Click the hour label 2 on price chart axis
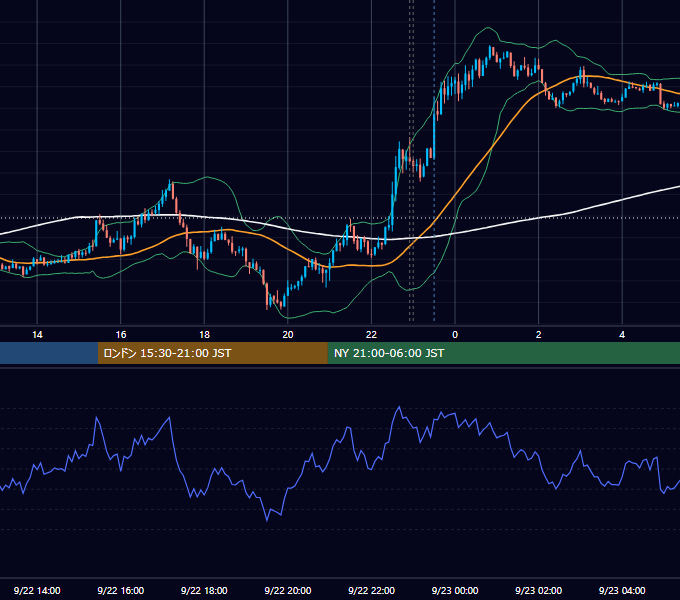Screen dimensions: 680x600 click(539, 335)
